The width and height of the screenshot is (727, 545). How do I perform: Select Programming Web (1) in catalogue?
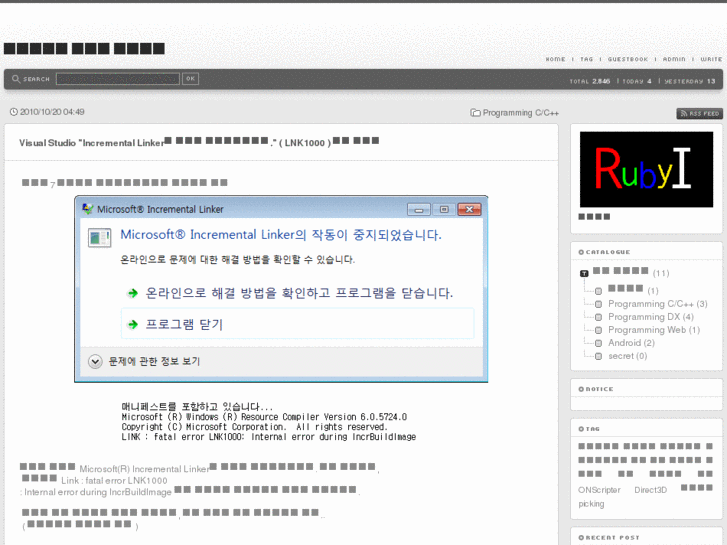click(654, 330)
